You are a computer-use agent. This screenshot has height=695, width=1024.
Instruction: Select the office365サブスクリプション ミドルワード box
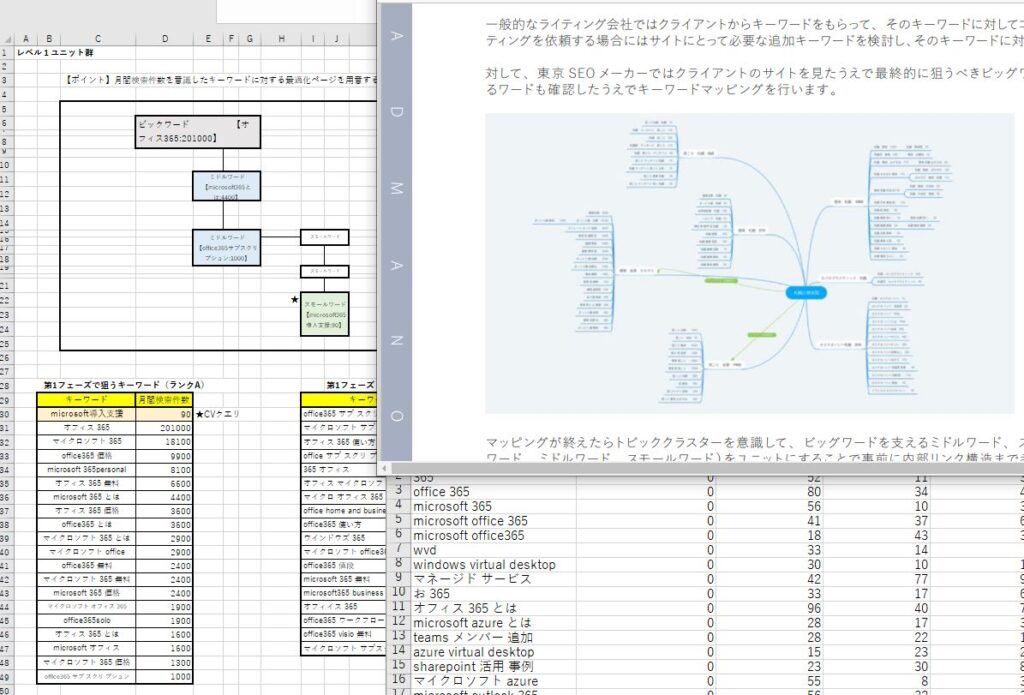226,248
